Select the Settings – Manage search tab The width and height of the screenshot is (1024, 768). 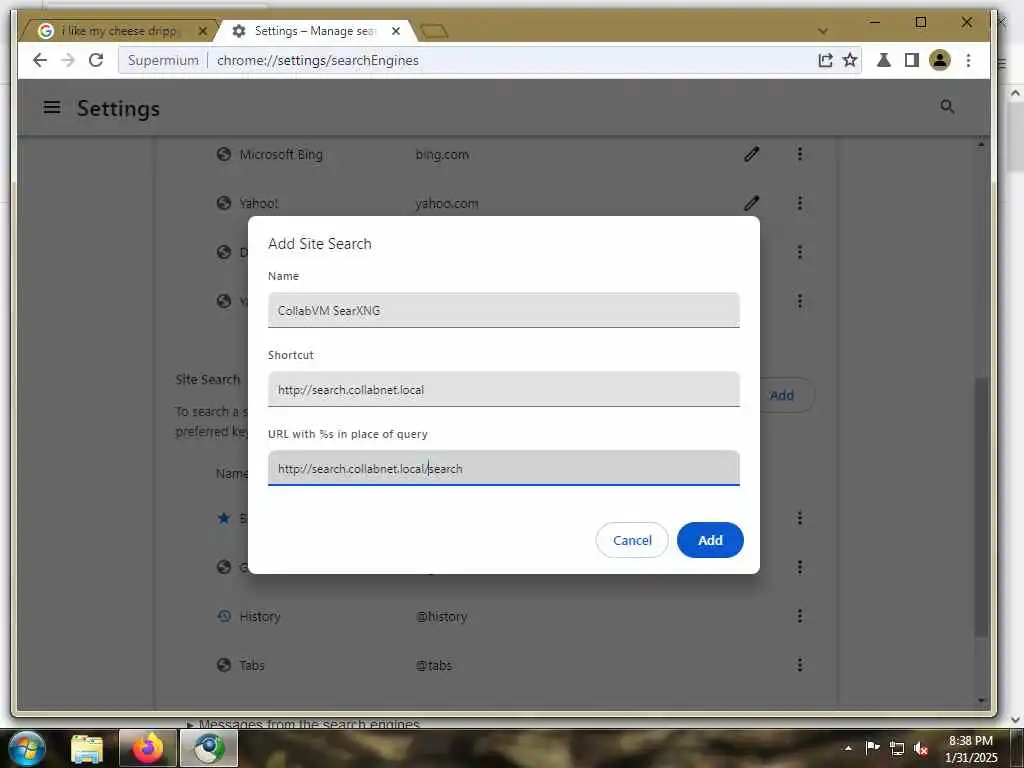tap(315, 31)
